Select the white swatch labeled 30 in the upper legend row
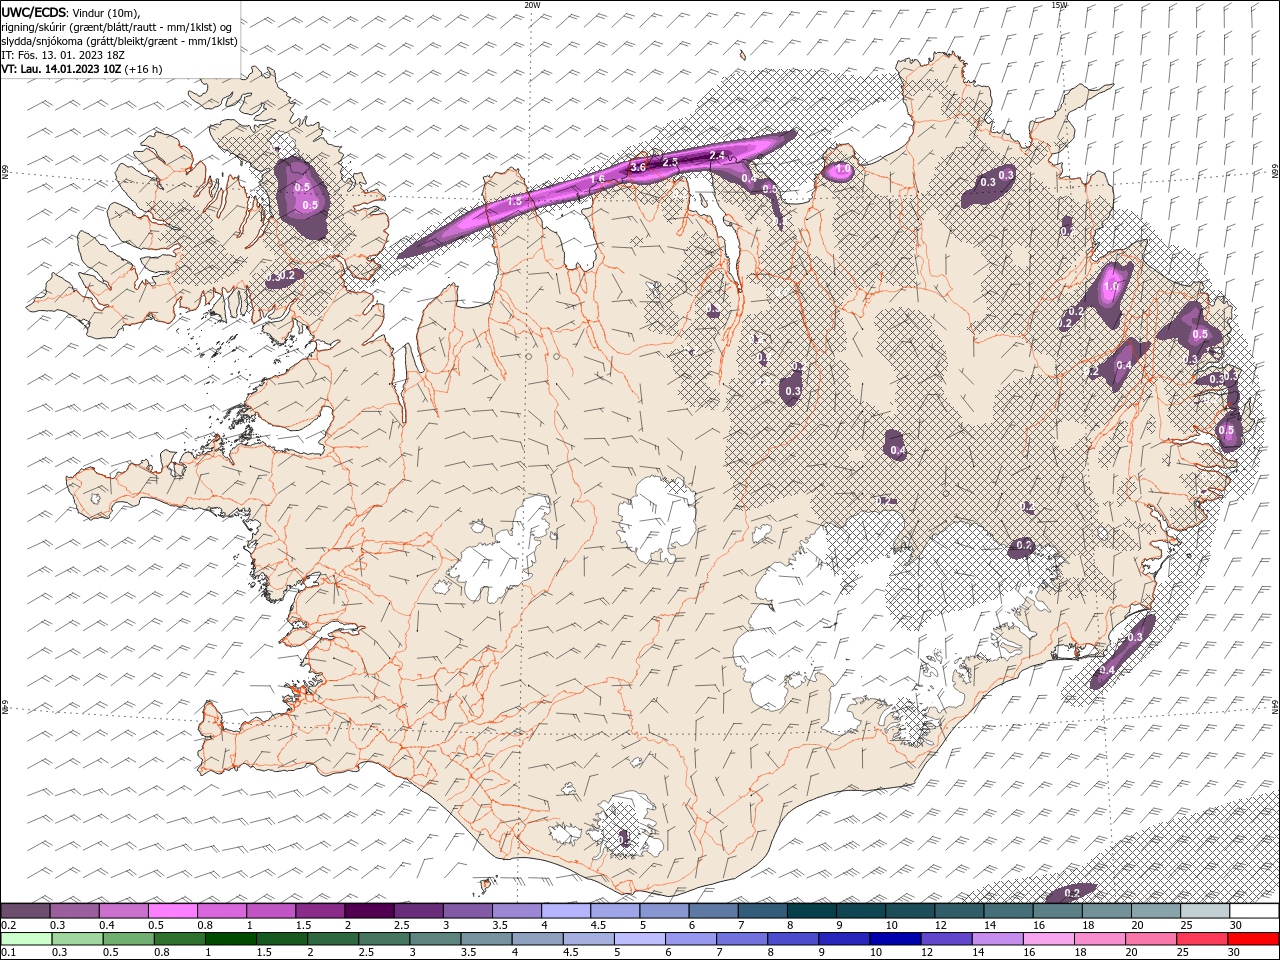 pos(1254,911)
